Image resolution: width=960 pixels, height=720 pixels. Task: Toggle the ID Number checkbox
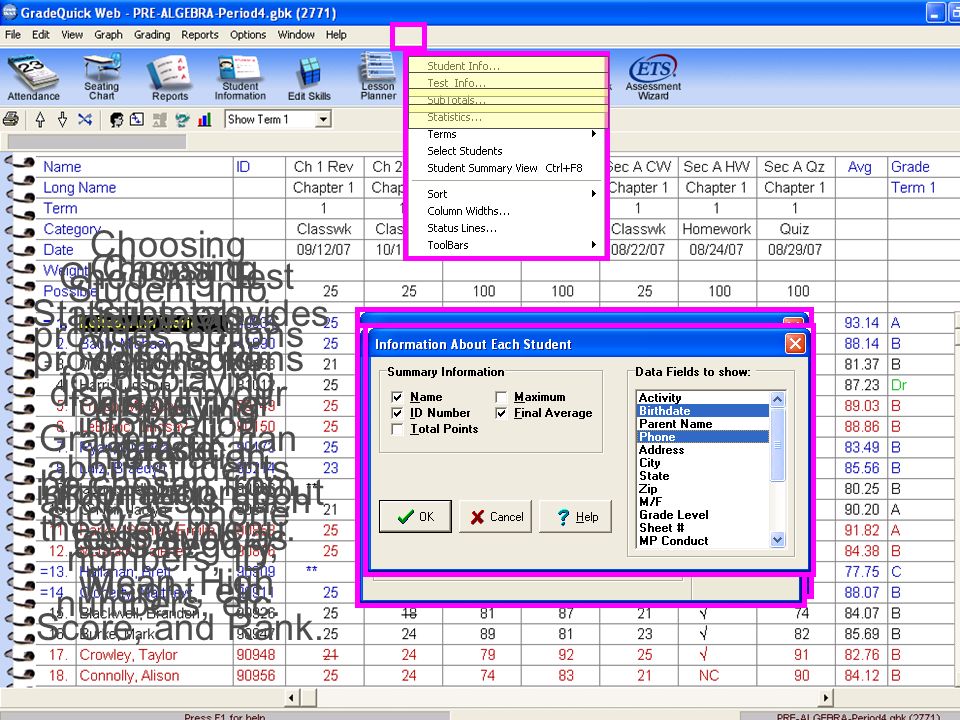[x=397, y=413]
